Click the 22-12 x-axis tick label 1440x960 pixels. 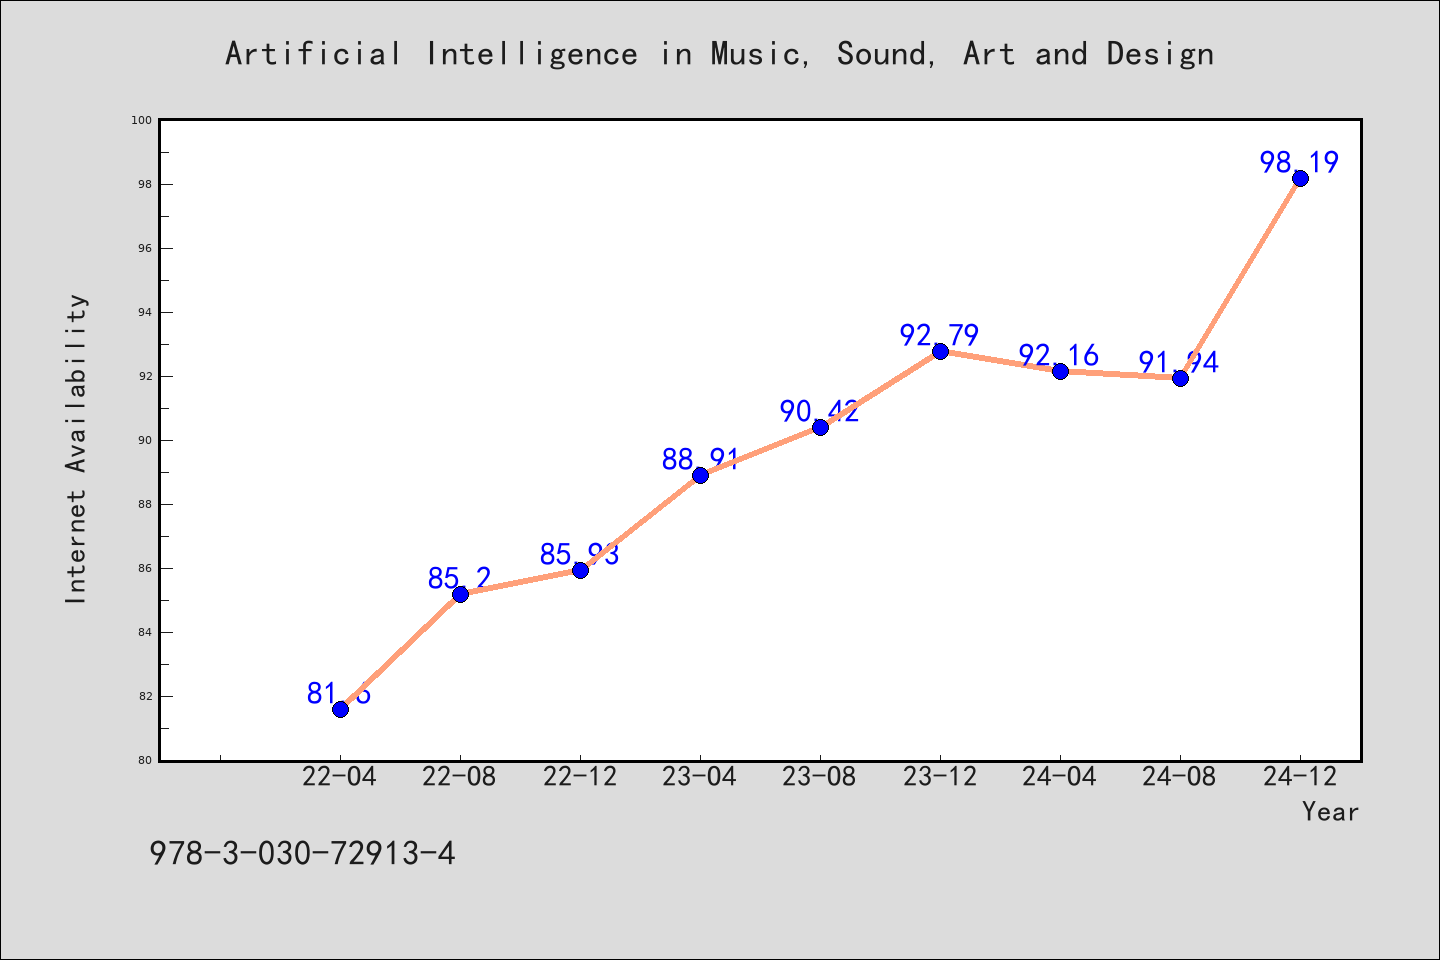coord(580,776)
